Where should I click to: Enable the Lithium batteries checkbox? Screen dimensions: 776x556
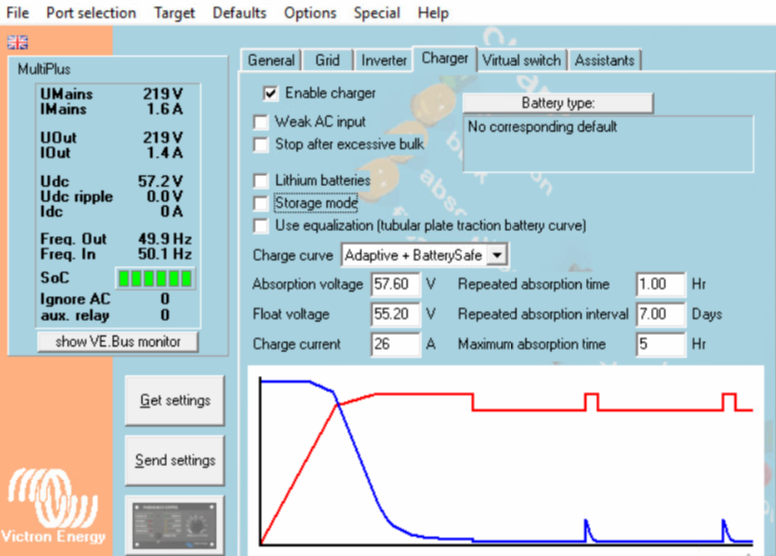coord(261,180)
